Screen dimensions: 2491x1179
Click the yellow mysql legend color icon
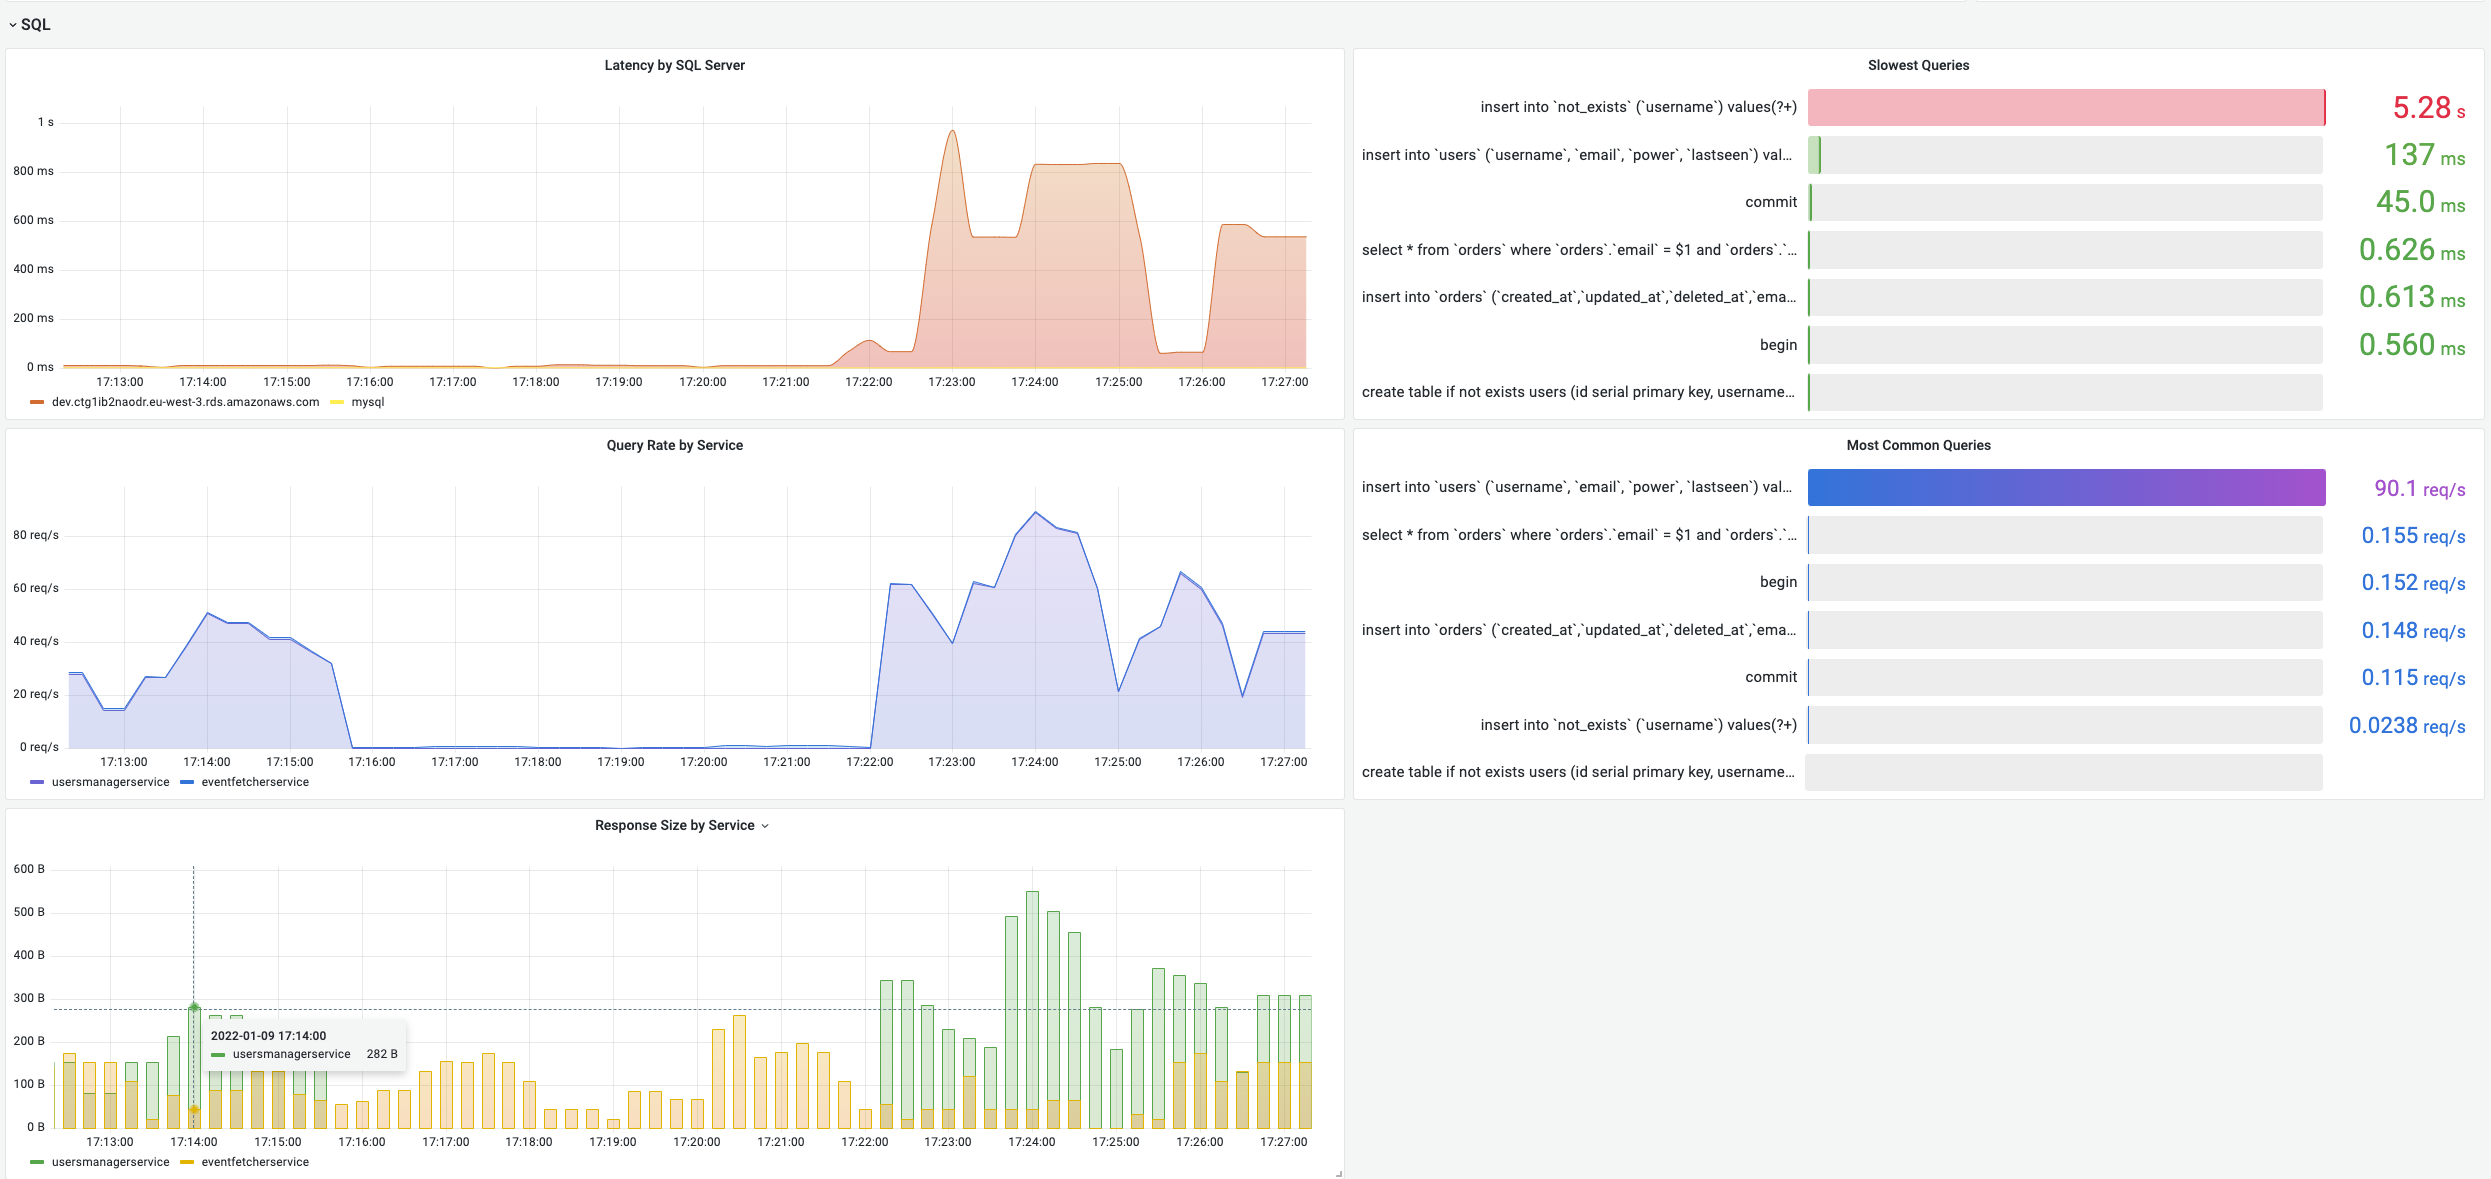[337, 402]
